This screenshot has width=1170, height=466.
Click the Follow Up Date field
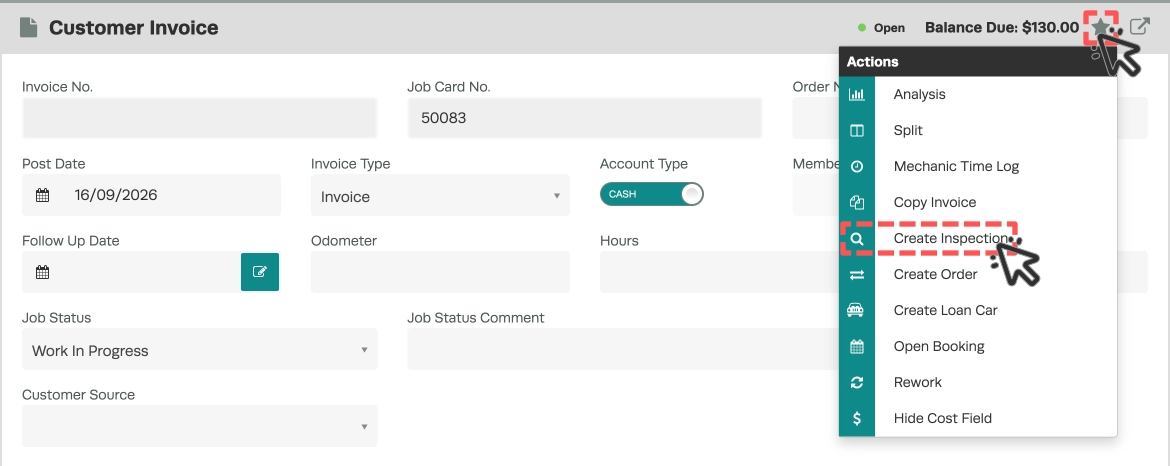point(131,272)
